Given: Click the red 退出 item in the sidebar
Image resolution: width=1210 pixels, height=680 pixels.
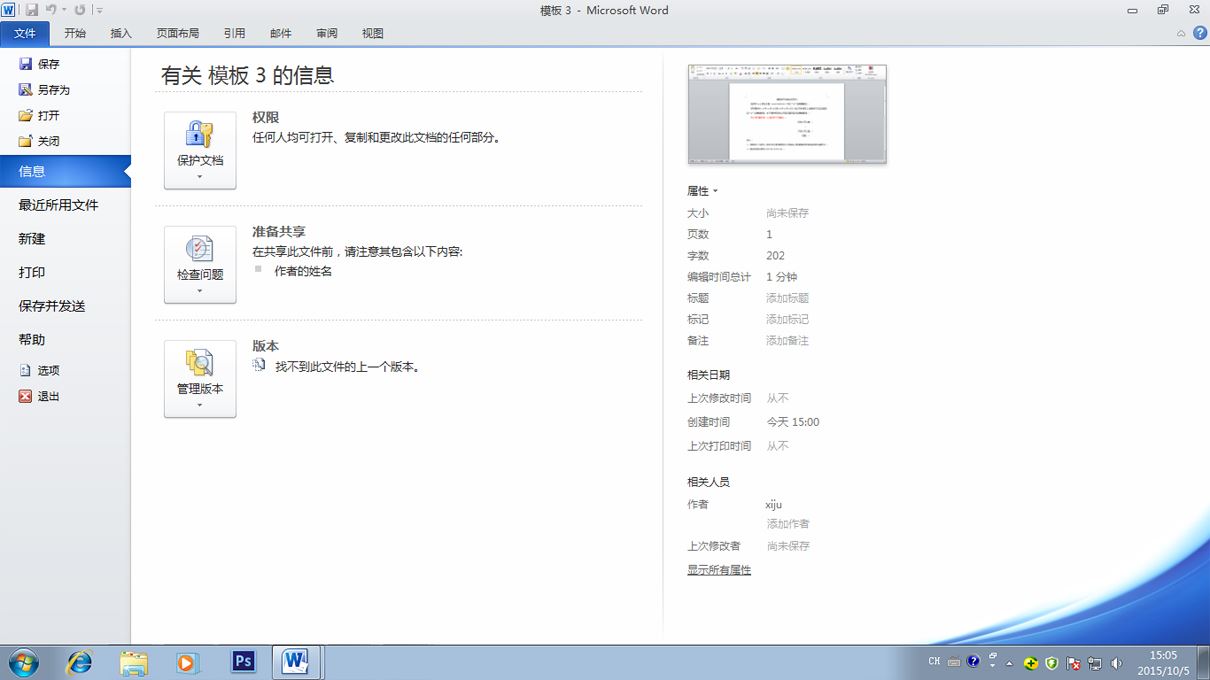Looking at the screenshot, I should (x=40, y=396).
